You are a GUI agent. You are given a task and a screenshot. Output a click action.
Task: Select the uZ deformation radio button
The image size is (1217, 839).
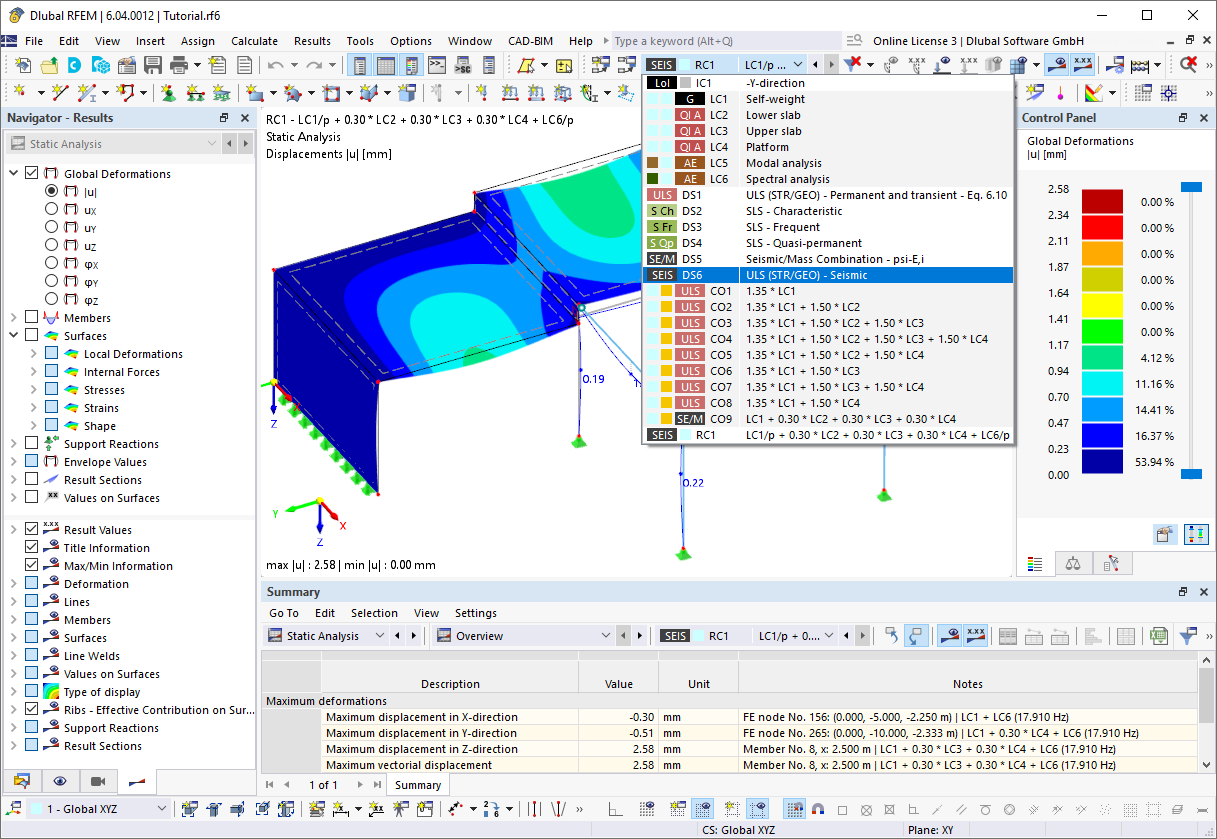click(x=52, y=245)
